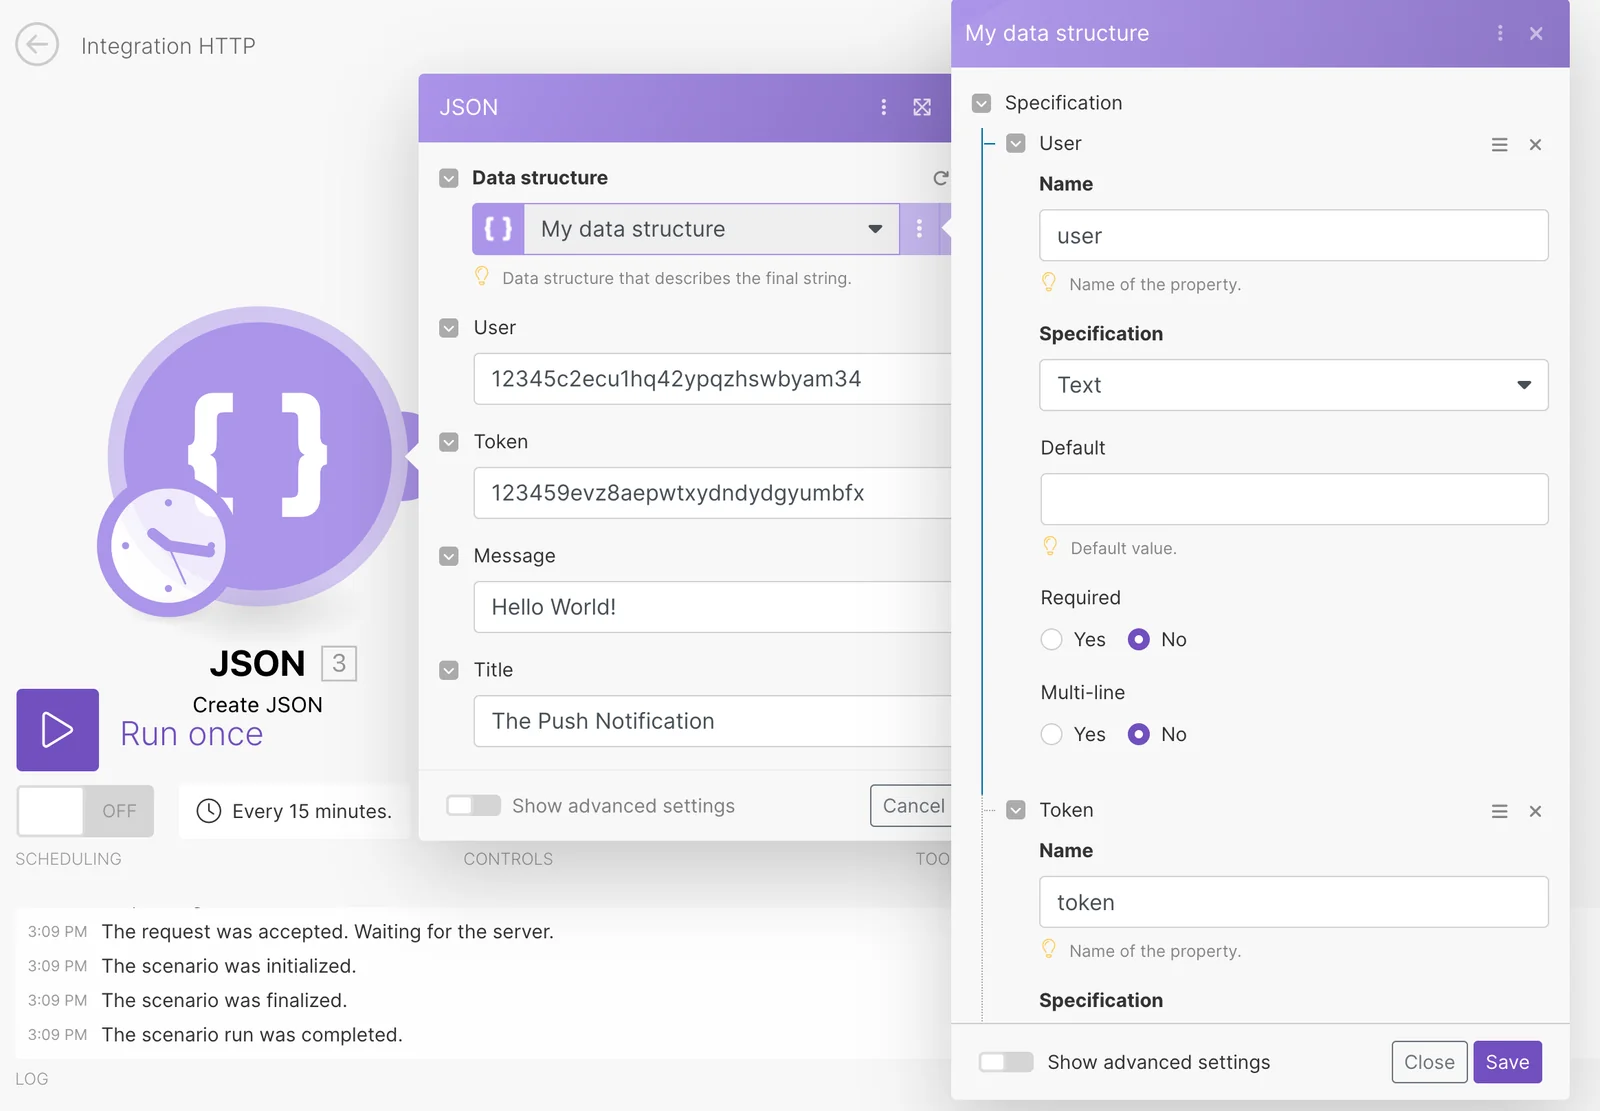Screen dimensions: 1600x1111
Task: Grab the User item reorder handle
Action: (x=1499, y=145)
